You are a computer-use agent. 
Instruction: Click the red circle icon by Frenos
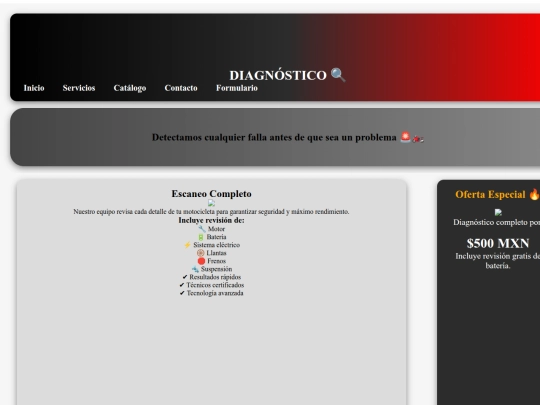[x=201, y=261]
